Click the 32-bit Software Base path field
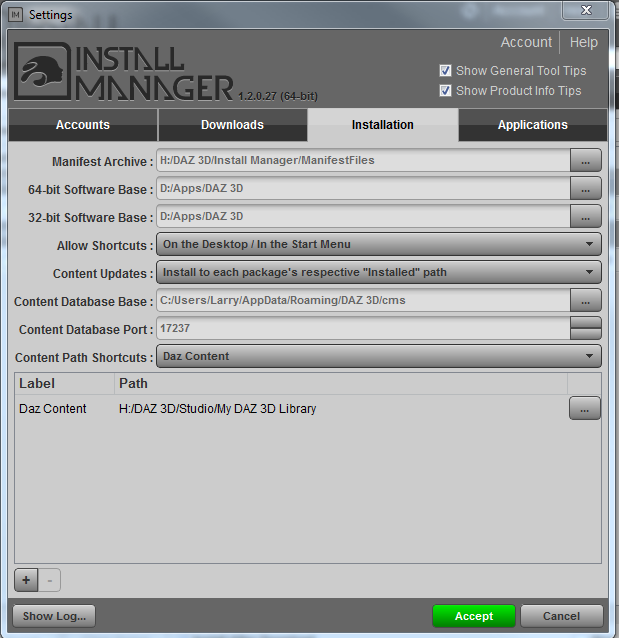 (x=363, y=216)
